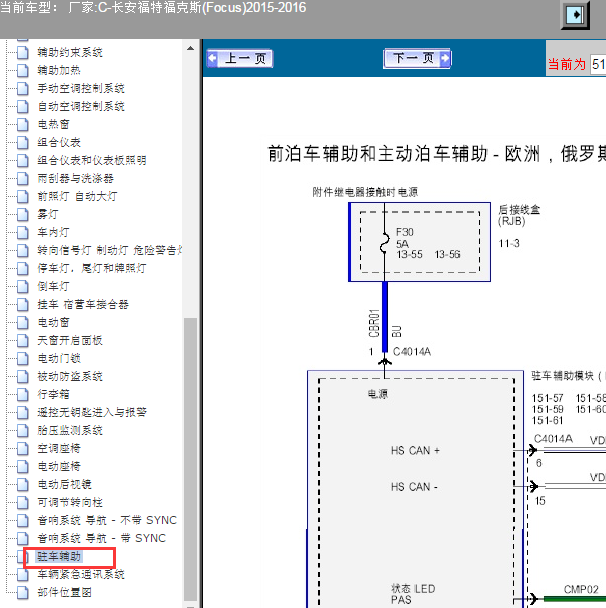
Task: Select 音响系统 导航 - 不带 SYNC entry
Action: click(107, 520)
